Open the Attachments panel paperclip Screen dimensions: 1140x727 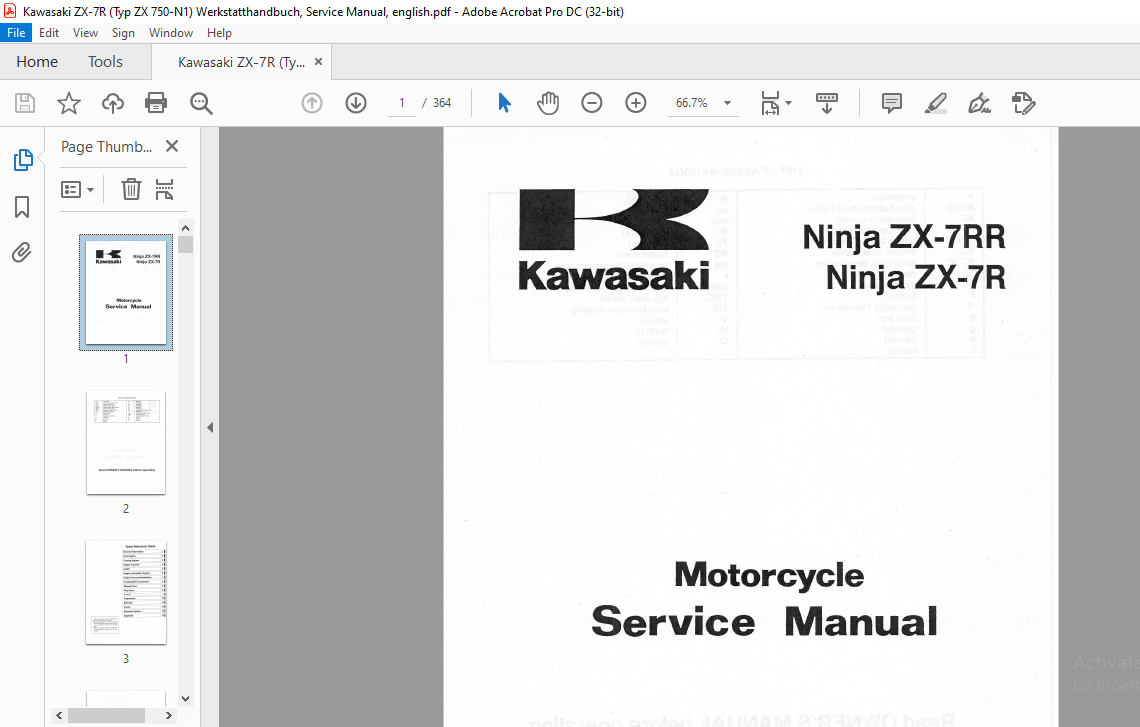click(x=22, y=253)
